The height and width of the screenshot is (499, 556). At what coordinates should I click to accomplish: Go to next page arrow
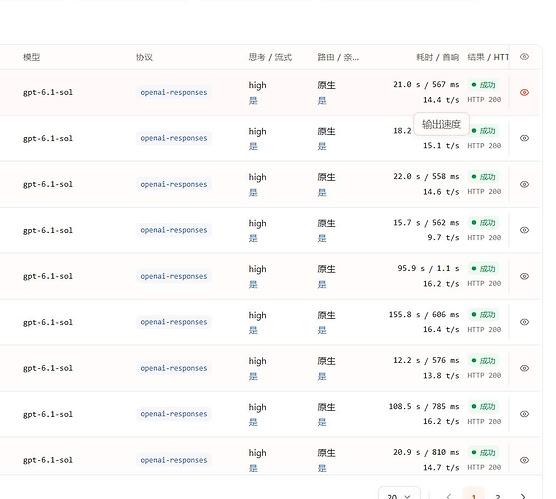pyautogui.click(x=523, y=495)
